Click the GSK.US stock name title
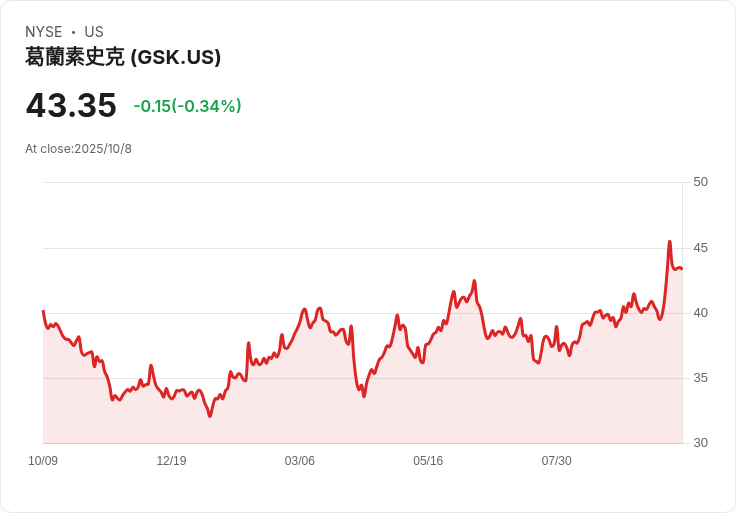 tap(123, 57)
